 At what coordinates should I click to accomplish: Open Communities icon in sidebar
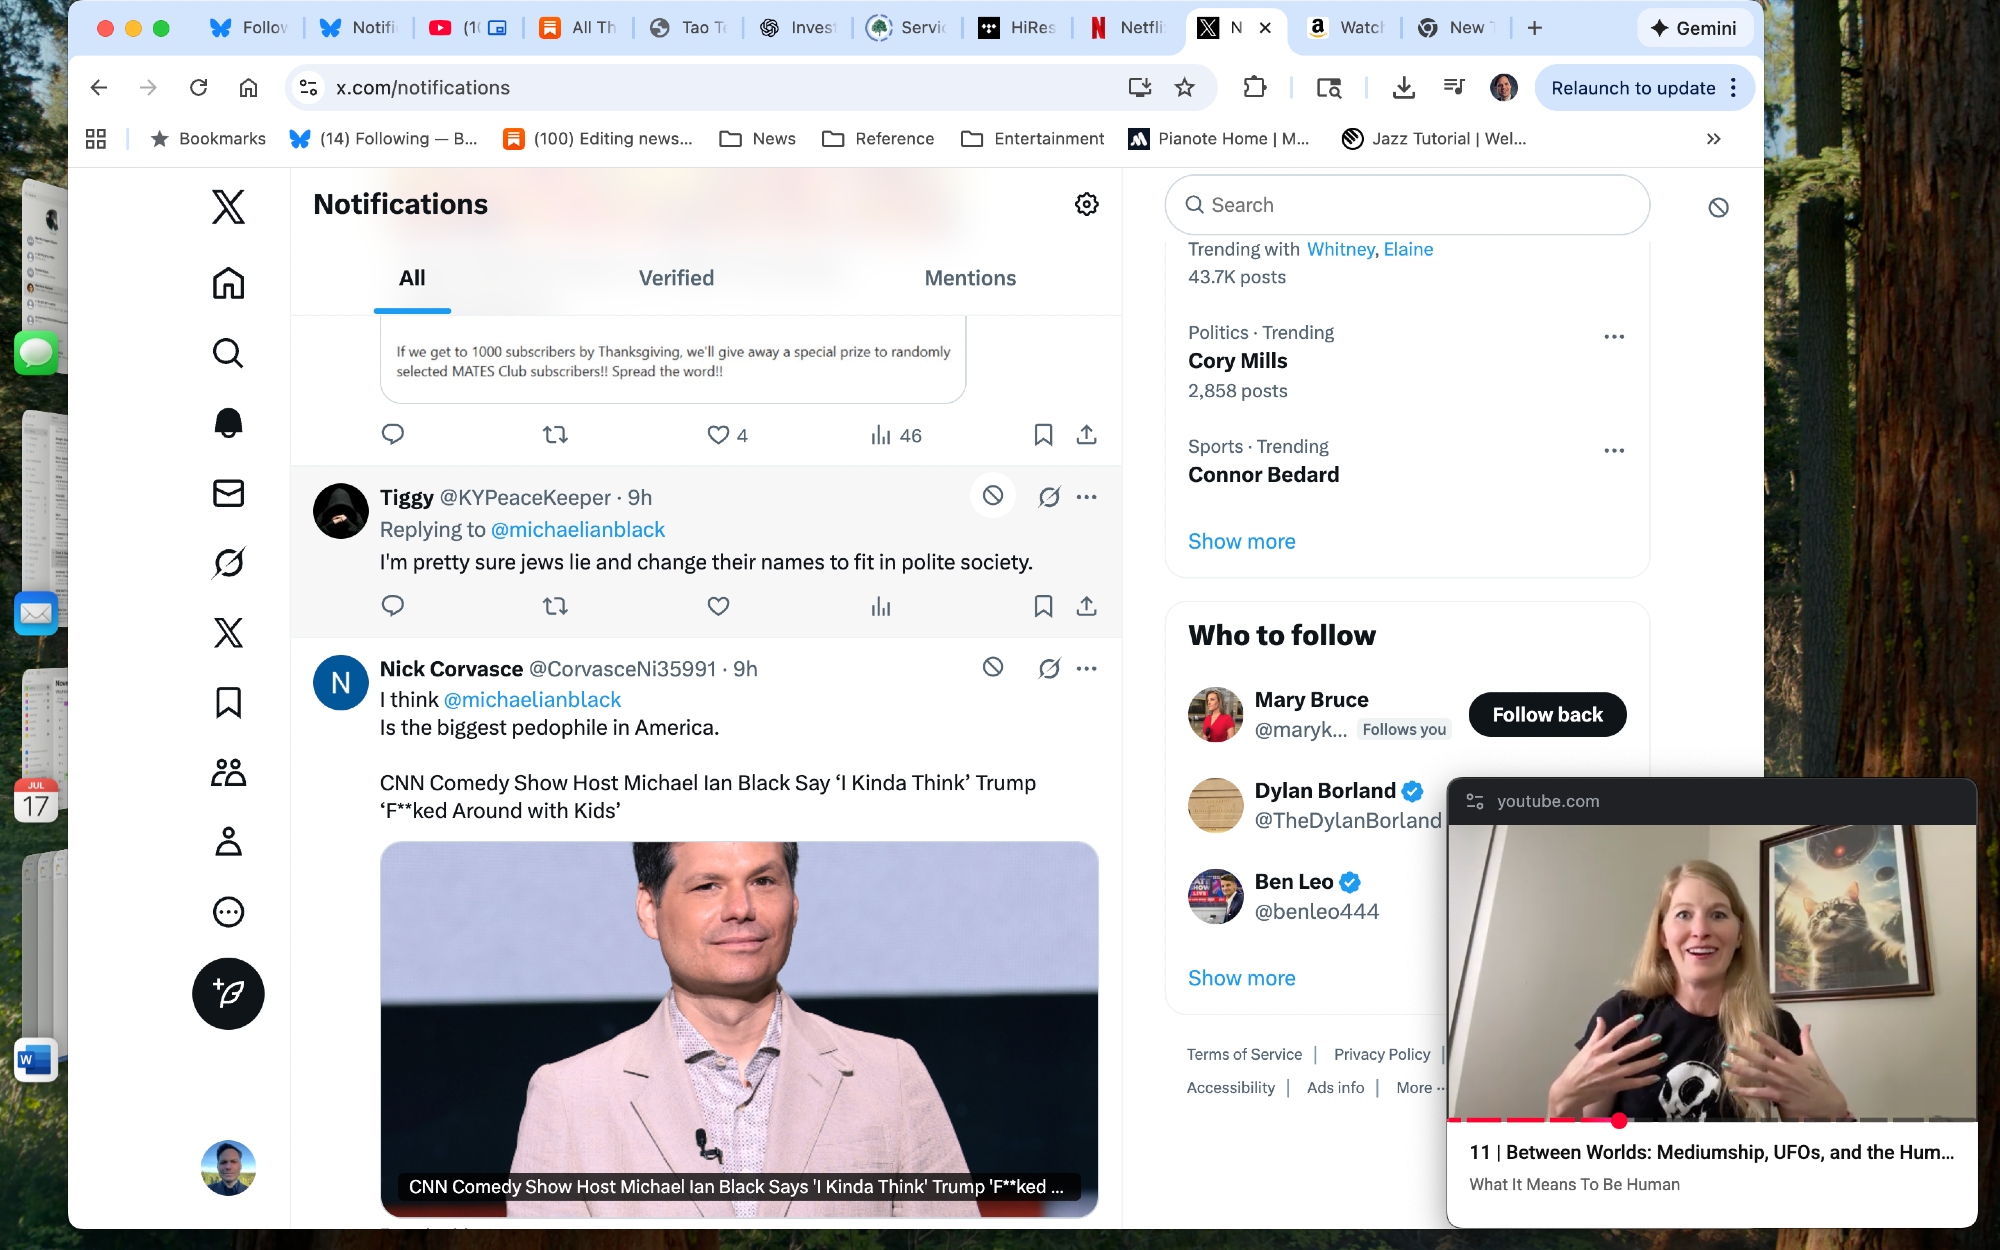pyautogui.click(x=228, y=772)
